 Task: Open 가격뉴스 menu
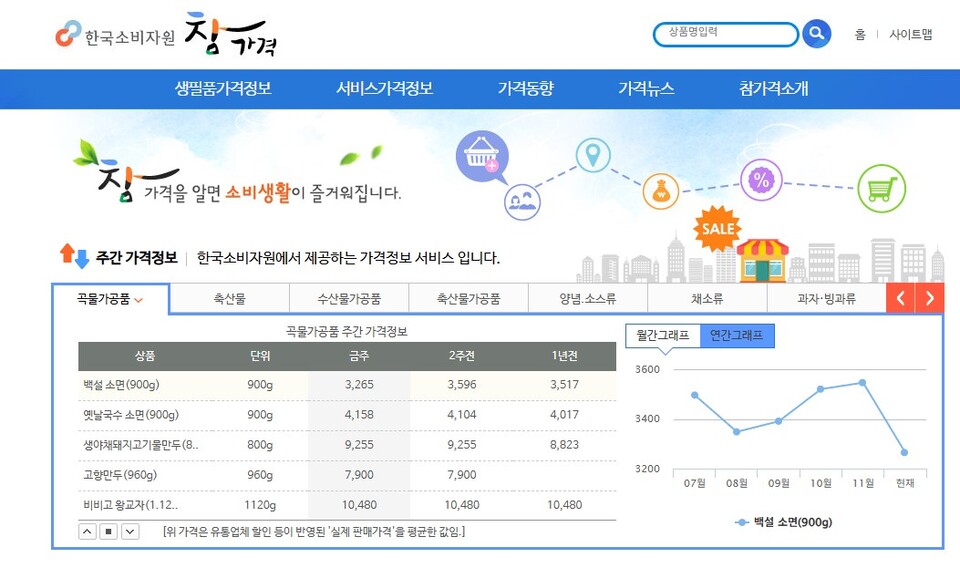point(646,89)
